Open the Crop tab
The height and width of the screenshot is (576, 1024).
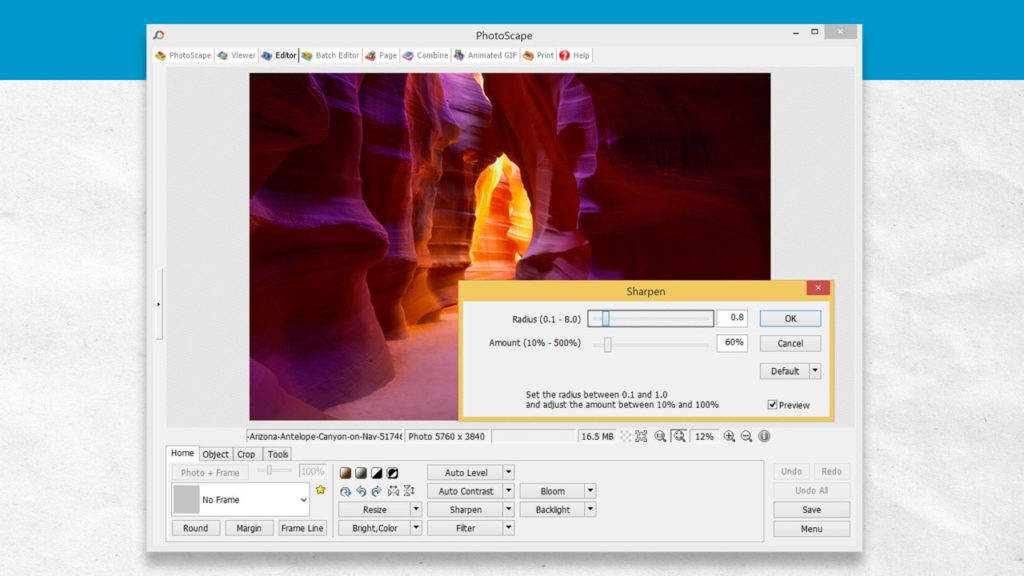coord(246,453)
